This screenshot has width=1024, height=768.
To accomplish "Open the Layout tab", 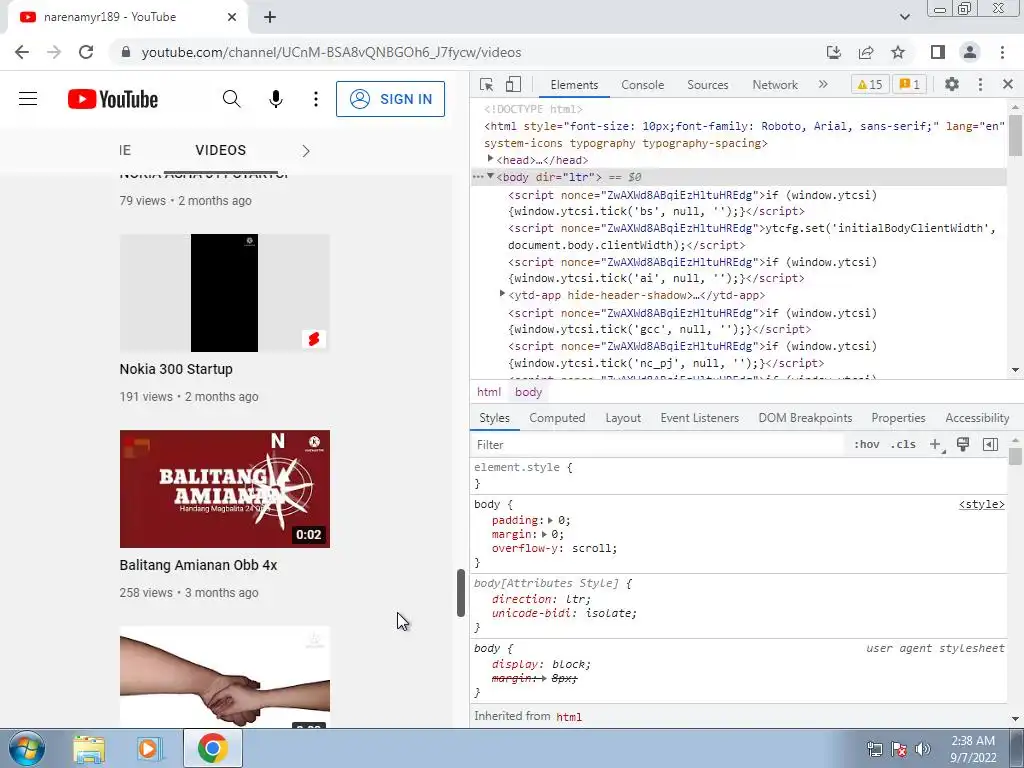I will pyautogui.click(x=623, y=418).
